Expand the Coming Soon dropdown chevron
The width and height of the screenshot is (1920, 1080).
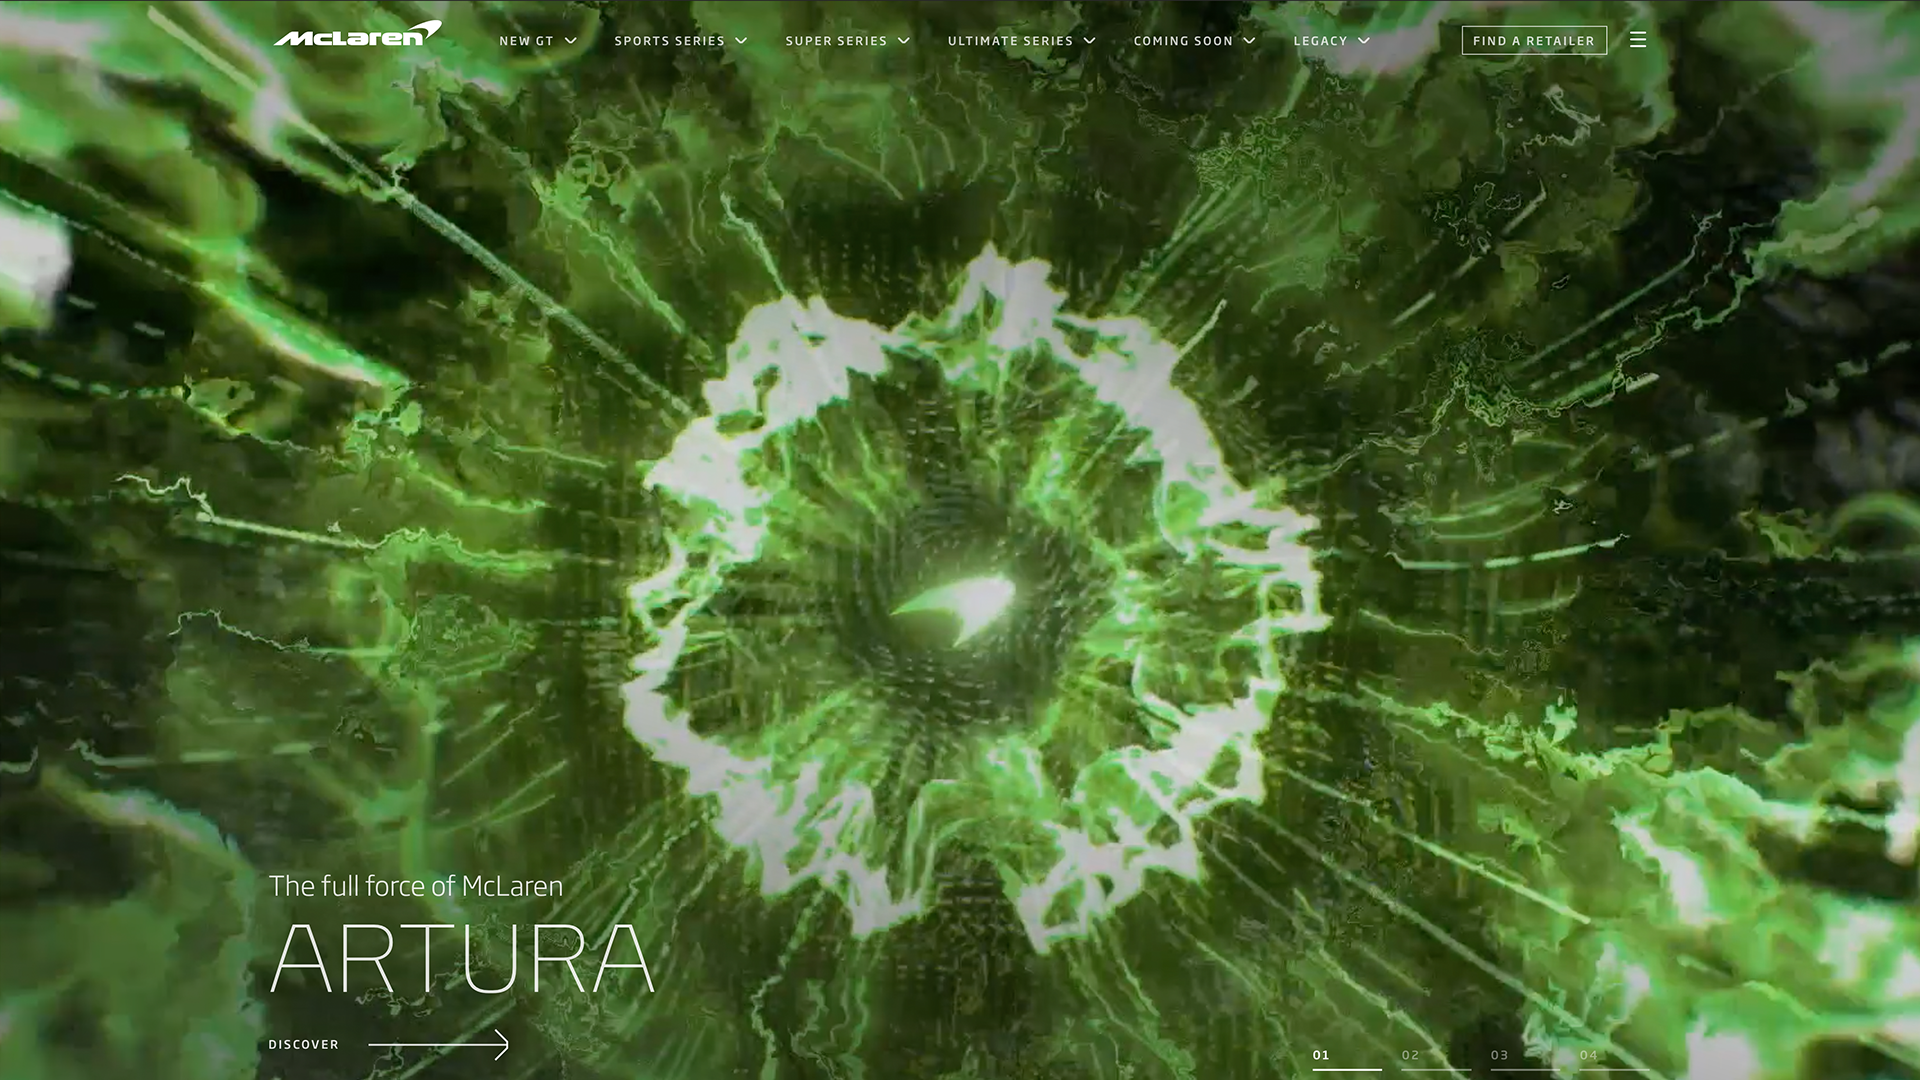[x=1249, y=41]
